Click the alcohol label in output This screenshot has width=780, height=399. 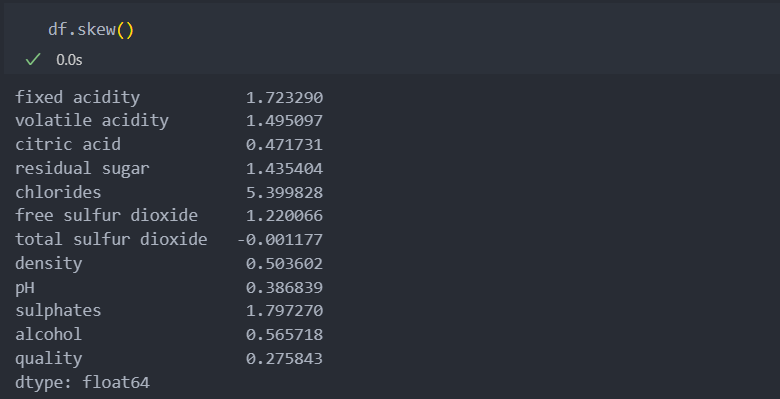(x=48, y=334)
